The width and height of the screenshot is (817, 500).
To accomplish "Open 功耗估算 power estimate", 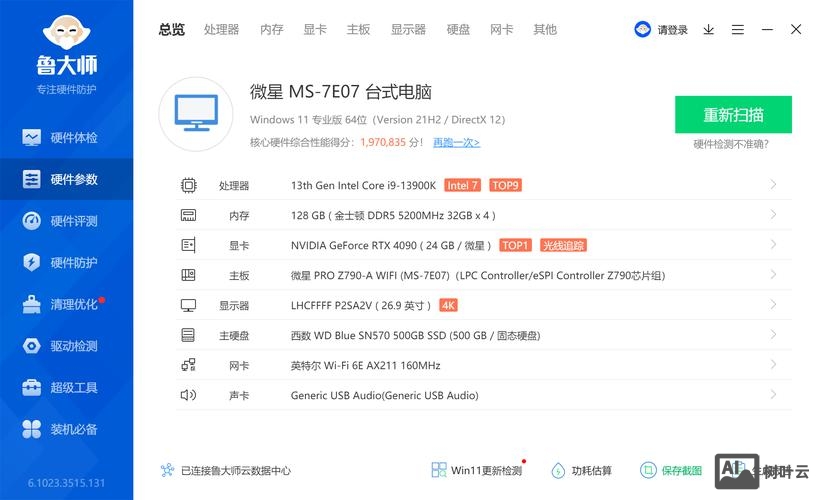I will point(581,470).
